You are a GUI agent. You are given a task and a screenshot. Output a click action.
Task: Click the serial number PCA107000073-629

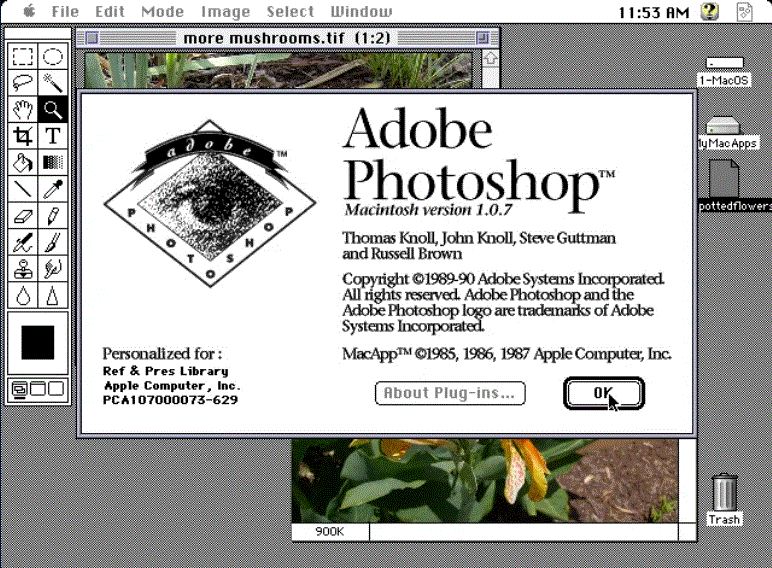point(170,400)
